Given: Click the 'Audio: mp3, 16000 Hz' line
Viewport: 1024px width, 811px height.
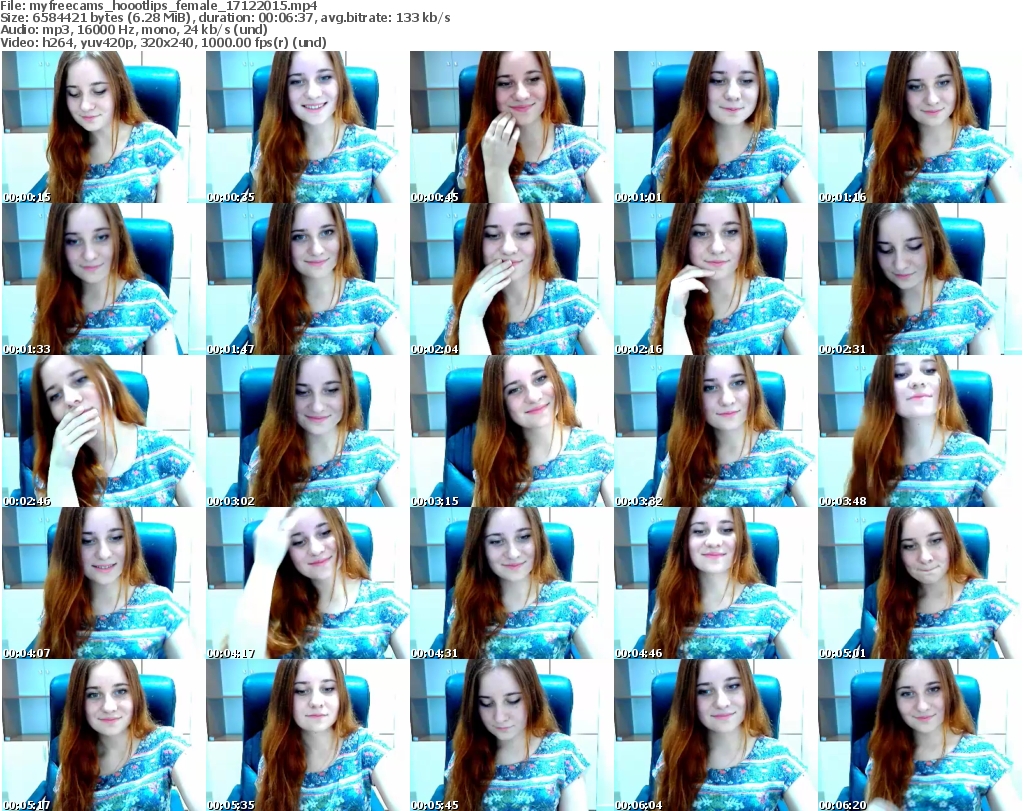Looking at the screenshot, I should [134, 30].
